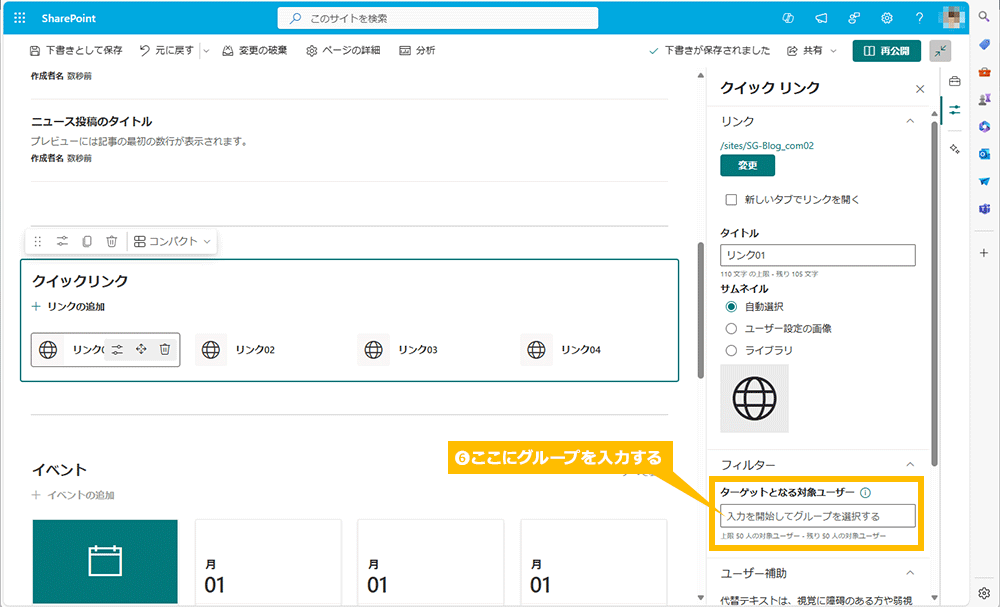Open dropdown arrow next to 元に戻す

coord(206,50)
